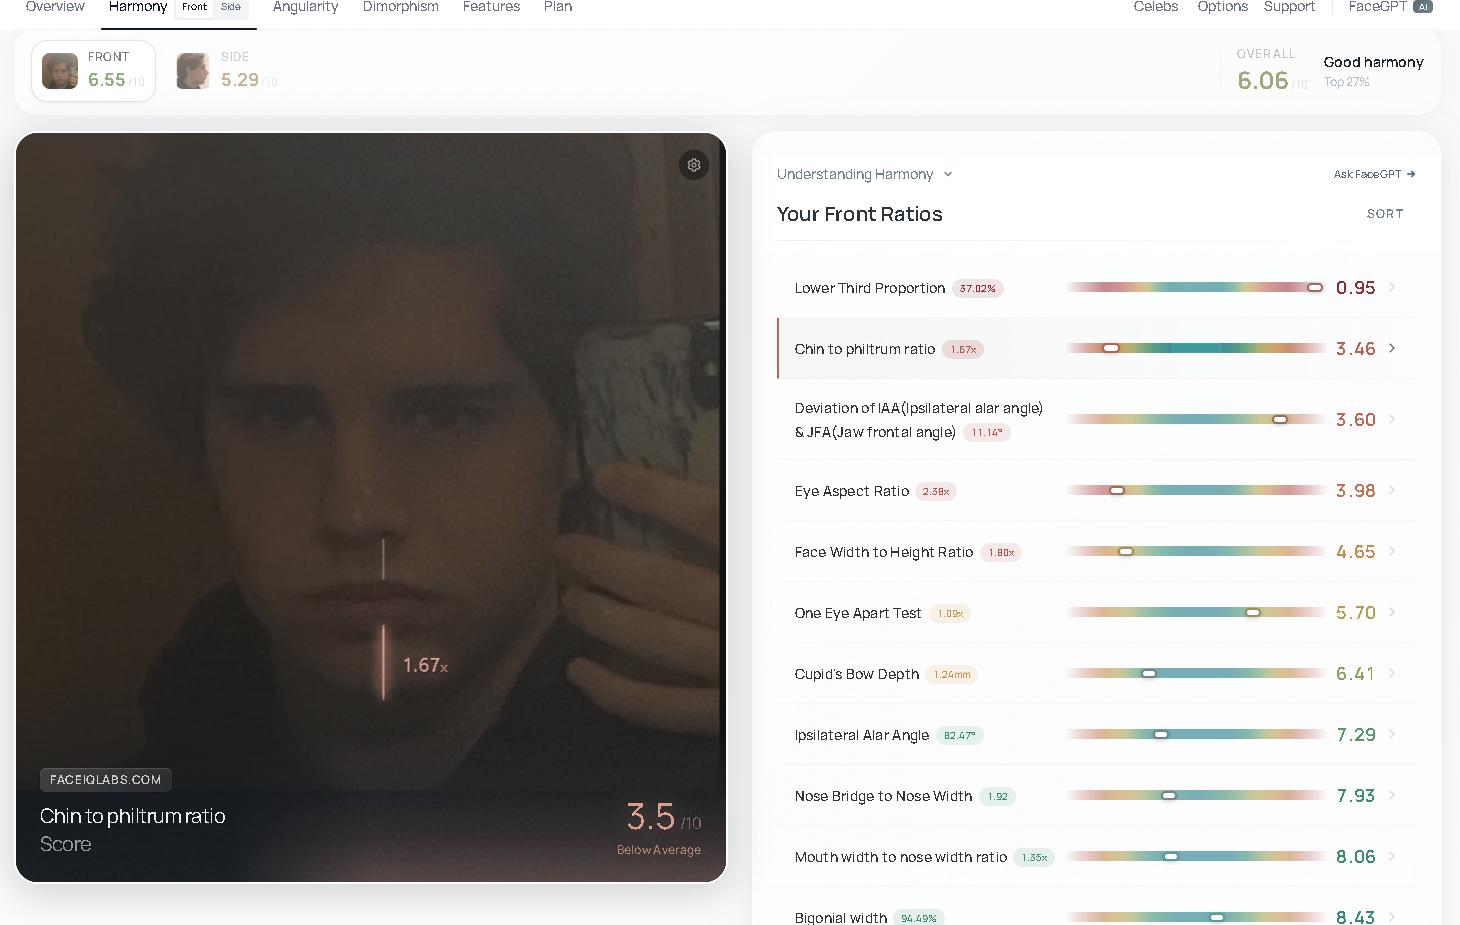Switch to the Dimorphism tab
This screenshot has width=1460, height=925.
click(x=400, y=7)
